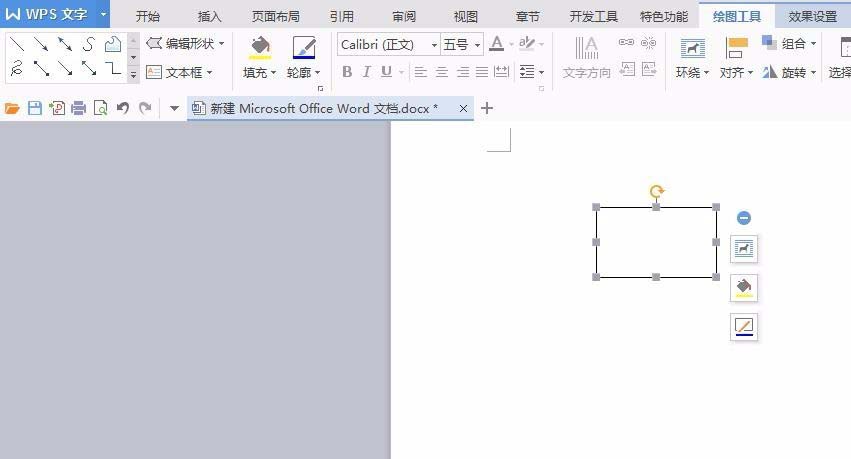Viewport: 851px width, 459px height.
Task: Switch to the 开发工具 tab
Action: coord(593,16)
